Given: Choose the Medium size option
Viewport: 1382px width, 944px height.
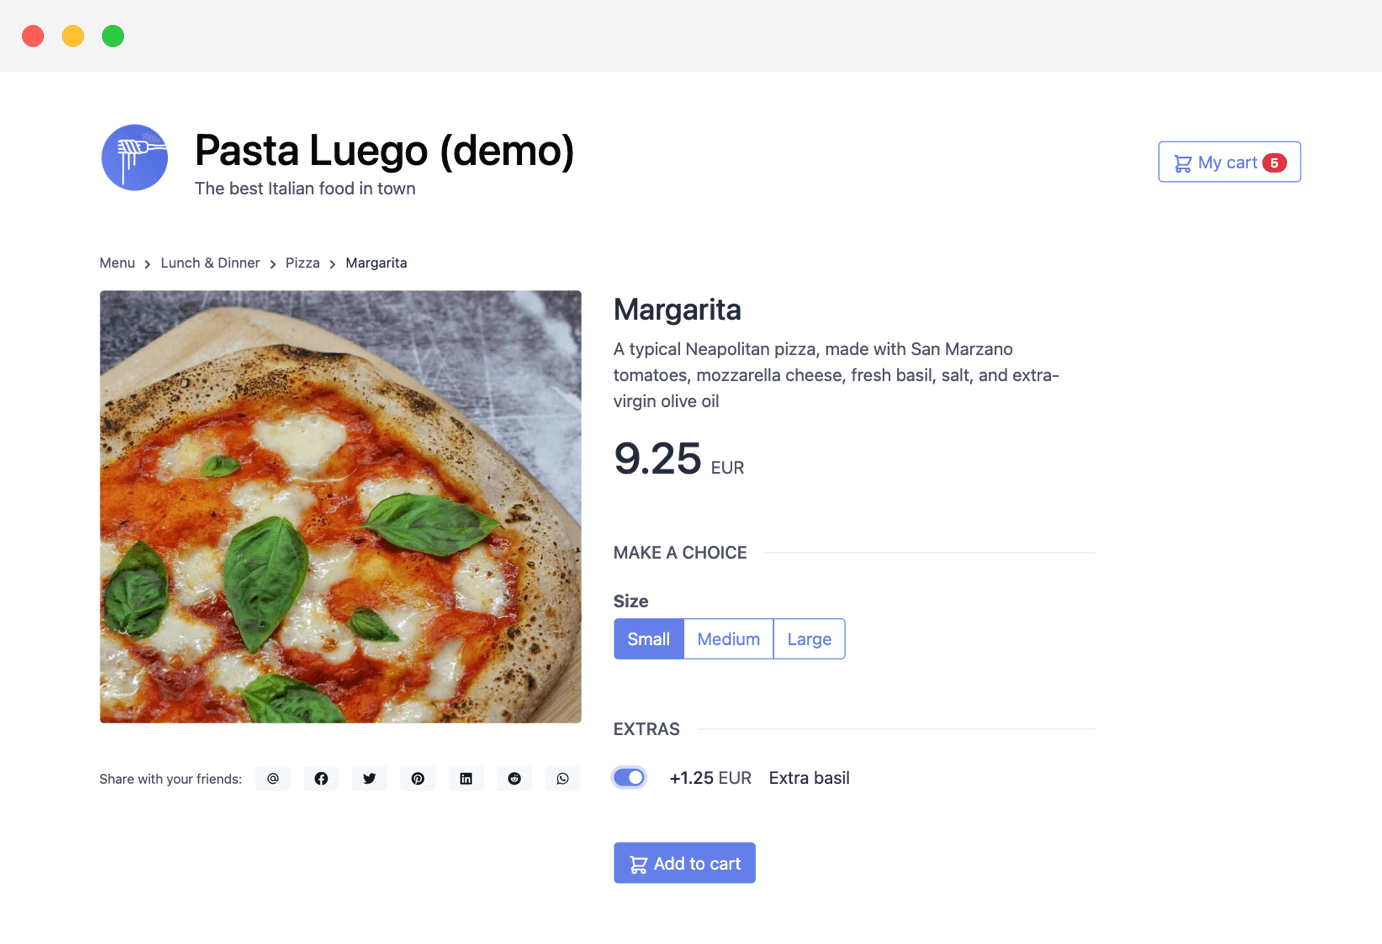Looking at the screenshot, I should coord(729,639).
